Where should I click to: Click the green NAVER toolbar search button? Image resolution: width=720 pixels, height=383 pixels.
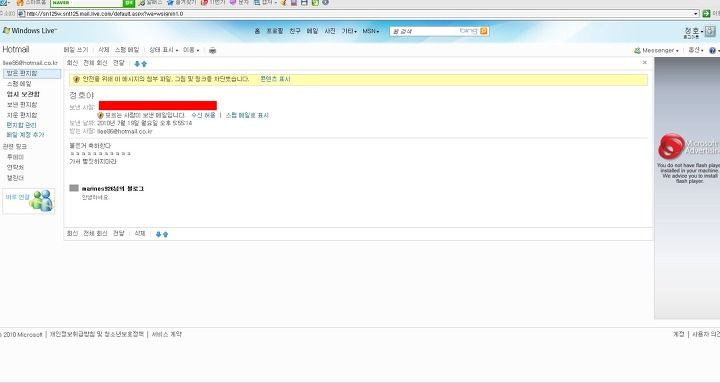[129, 3]
